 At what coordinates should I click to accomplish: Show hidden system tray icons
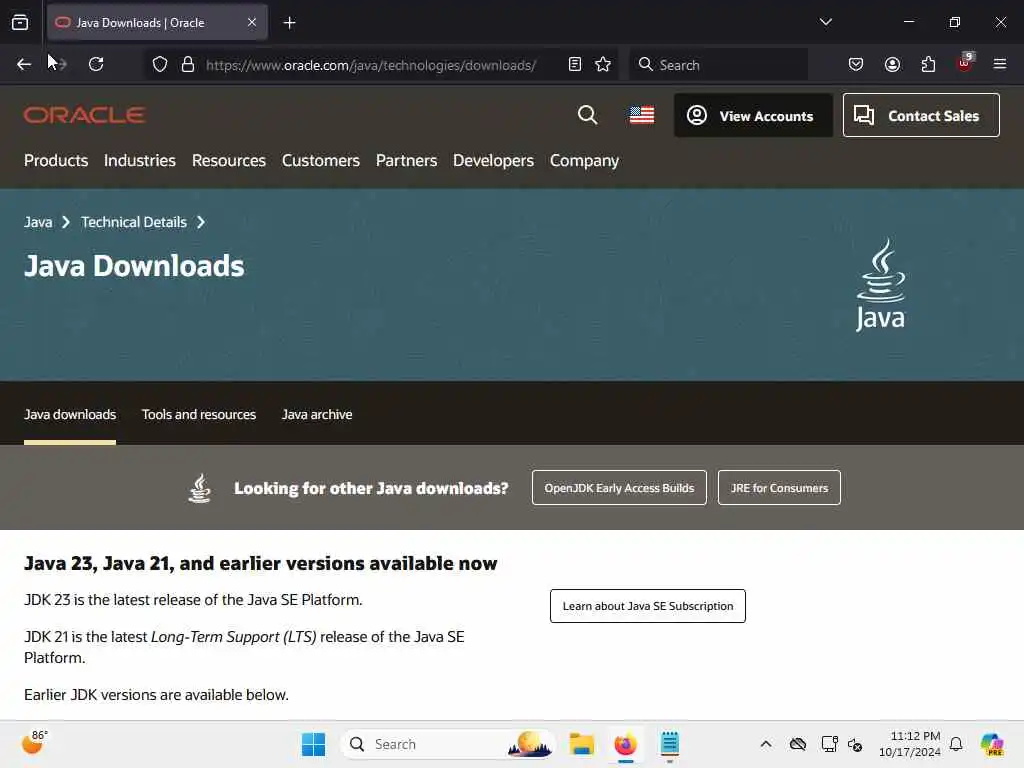coord(766,744)
